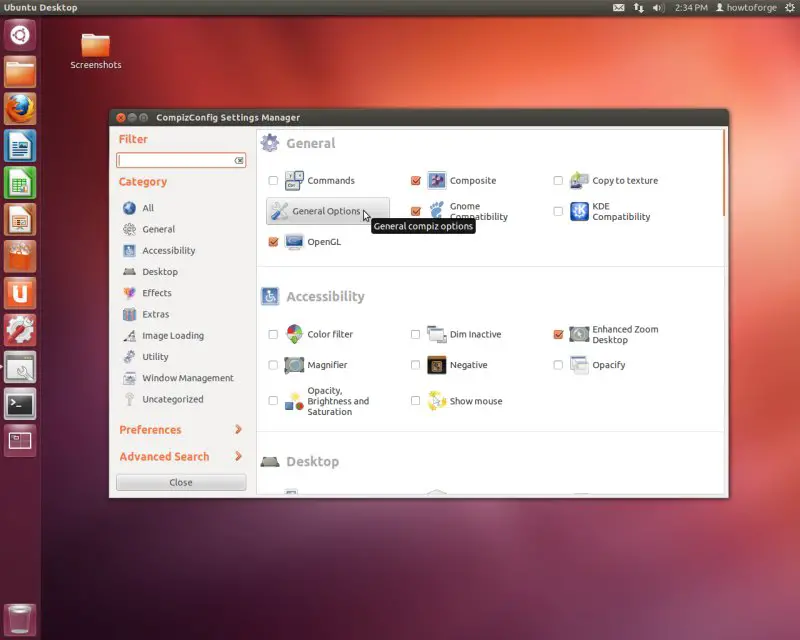Enable the Dim Inactive checkbox
The image size is (800, 640).
point(416,334)
